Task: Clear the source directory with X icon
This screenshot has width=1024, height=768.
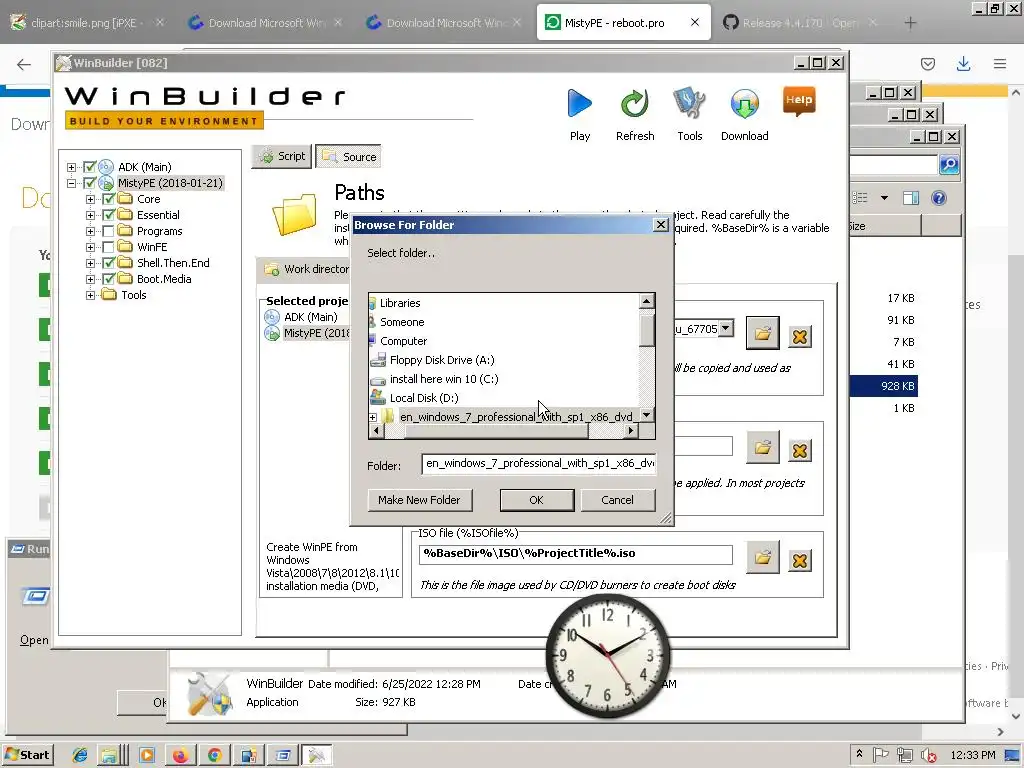Action: 799,337
